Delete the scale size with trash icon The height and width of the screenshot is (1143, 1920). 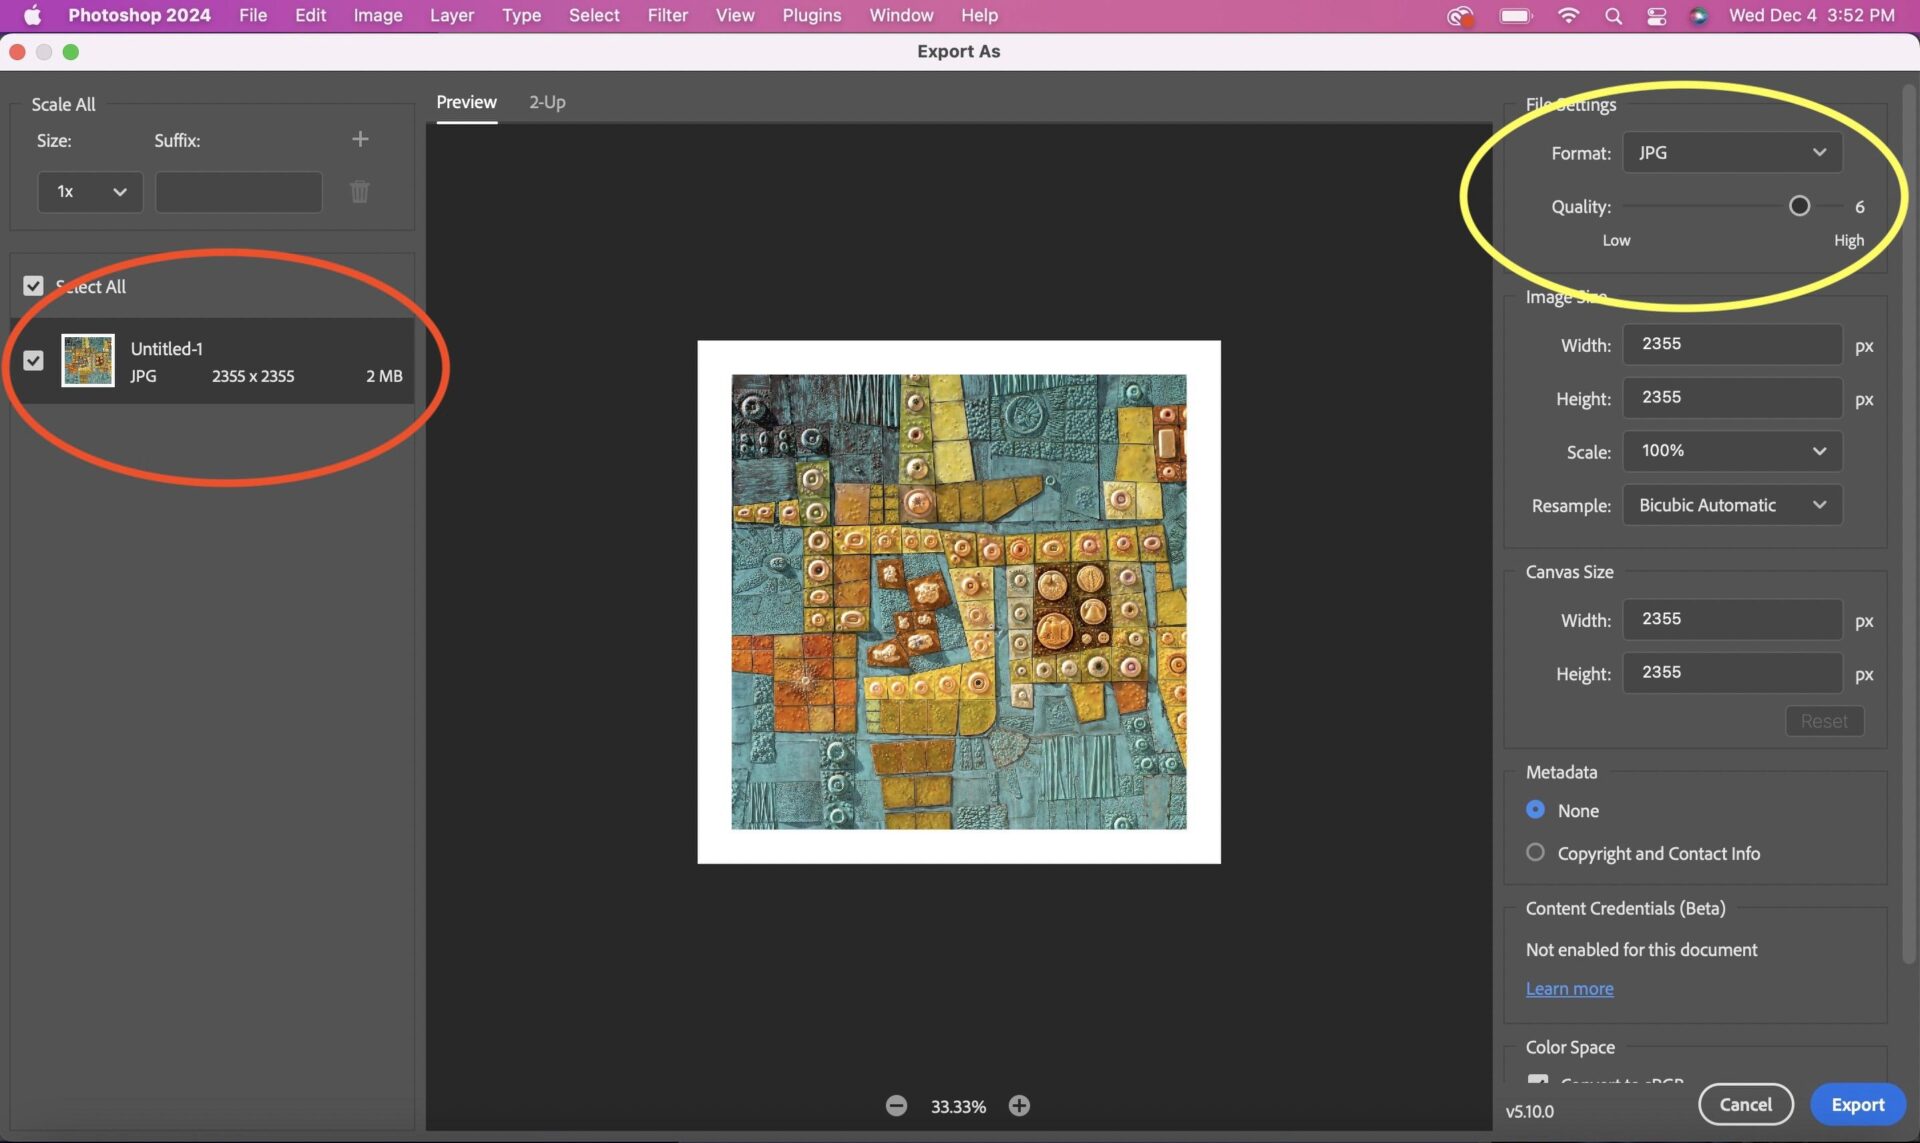point(360,191)
